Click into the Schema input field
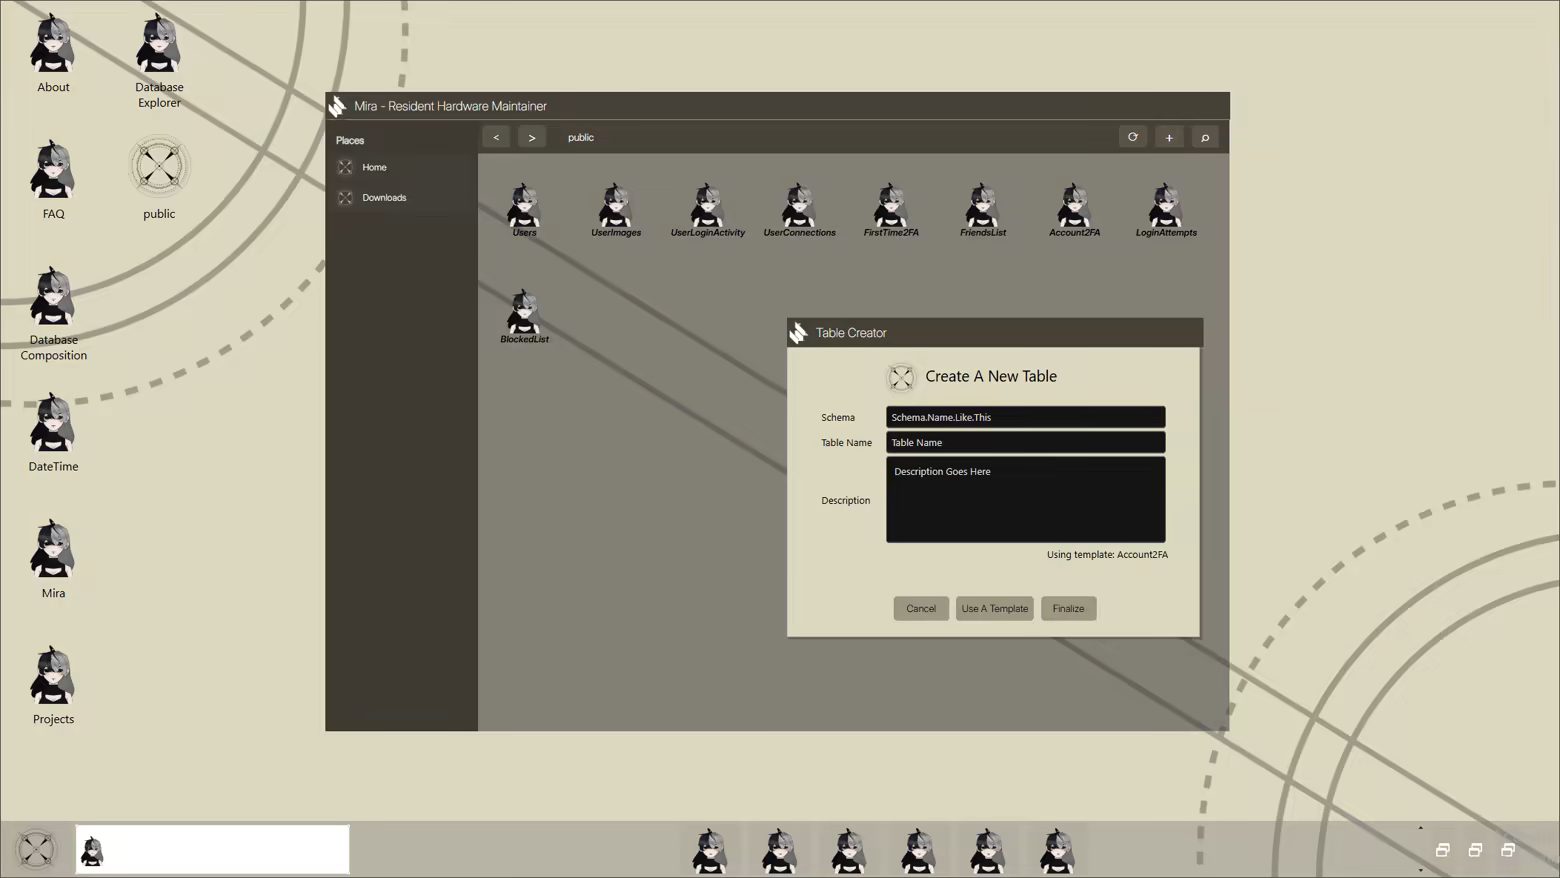1560x878 pixels. (1025, 417)
